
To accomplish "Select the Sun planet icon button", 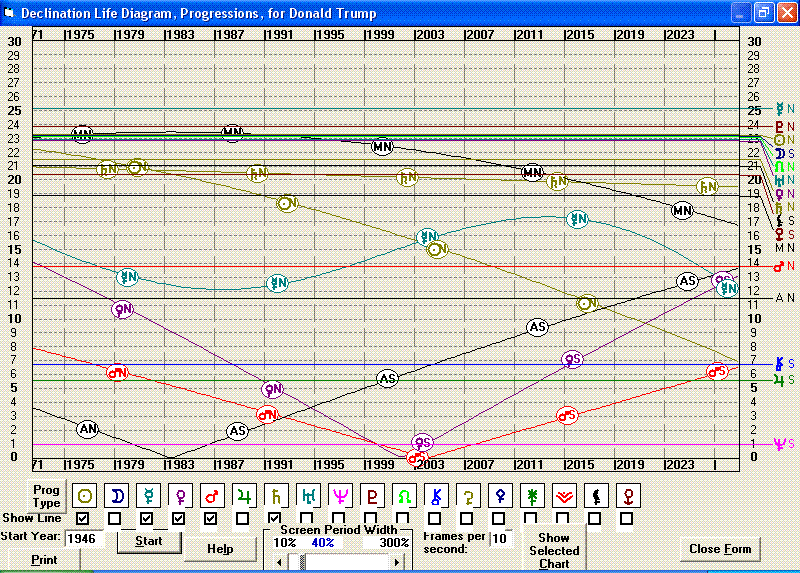I will coord(85,495).
